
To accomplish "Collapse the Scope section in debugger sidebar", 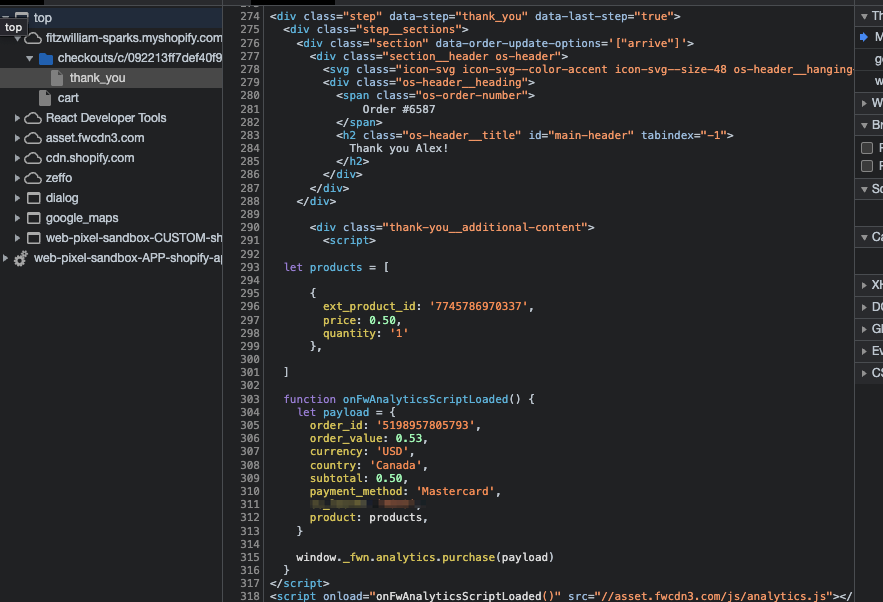I will pyautogui.click(x=864, y=189).
